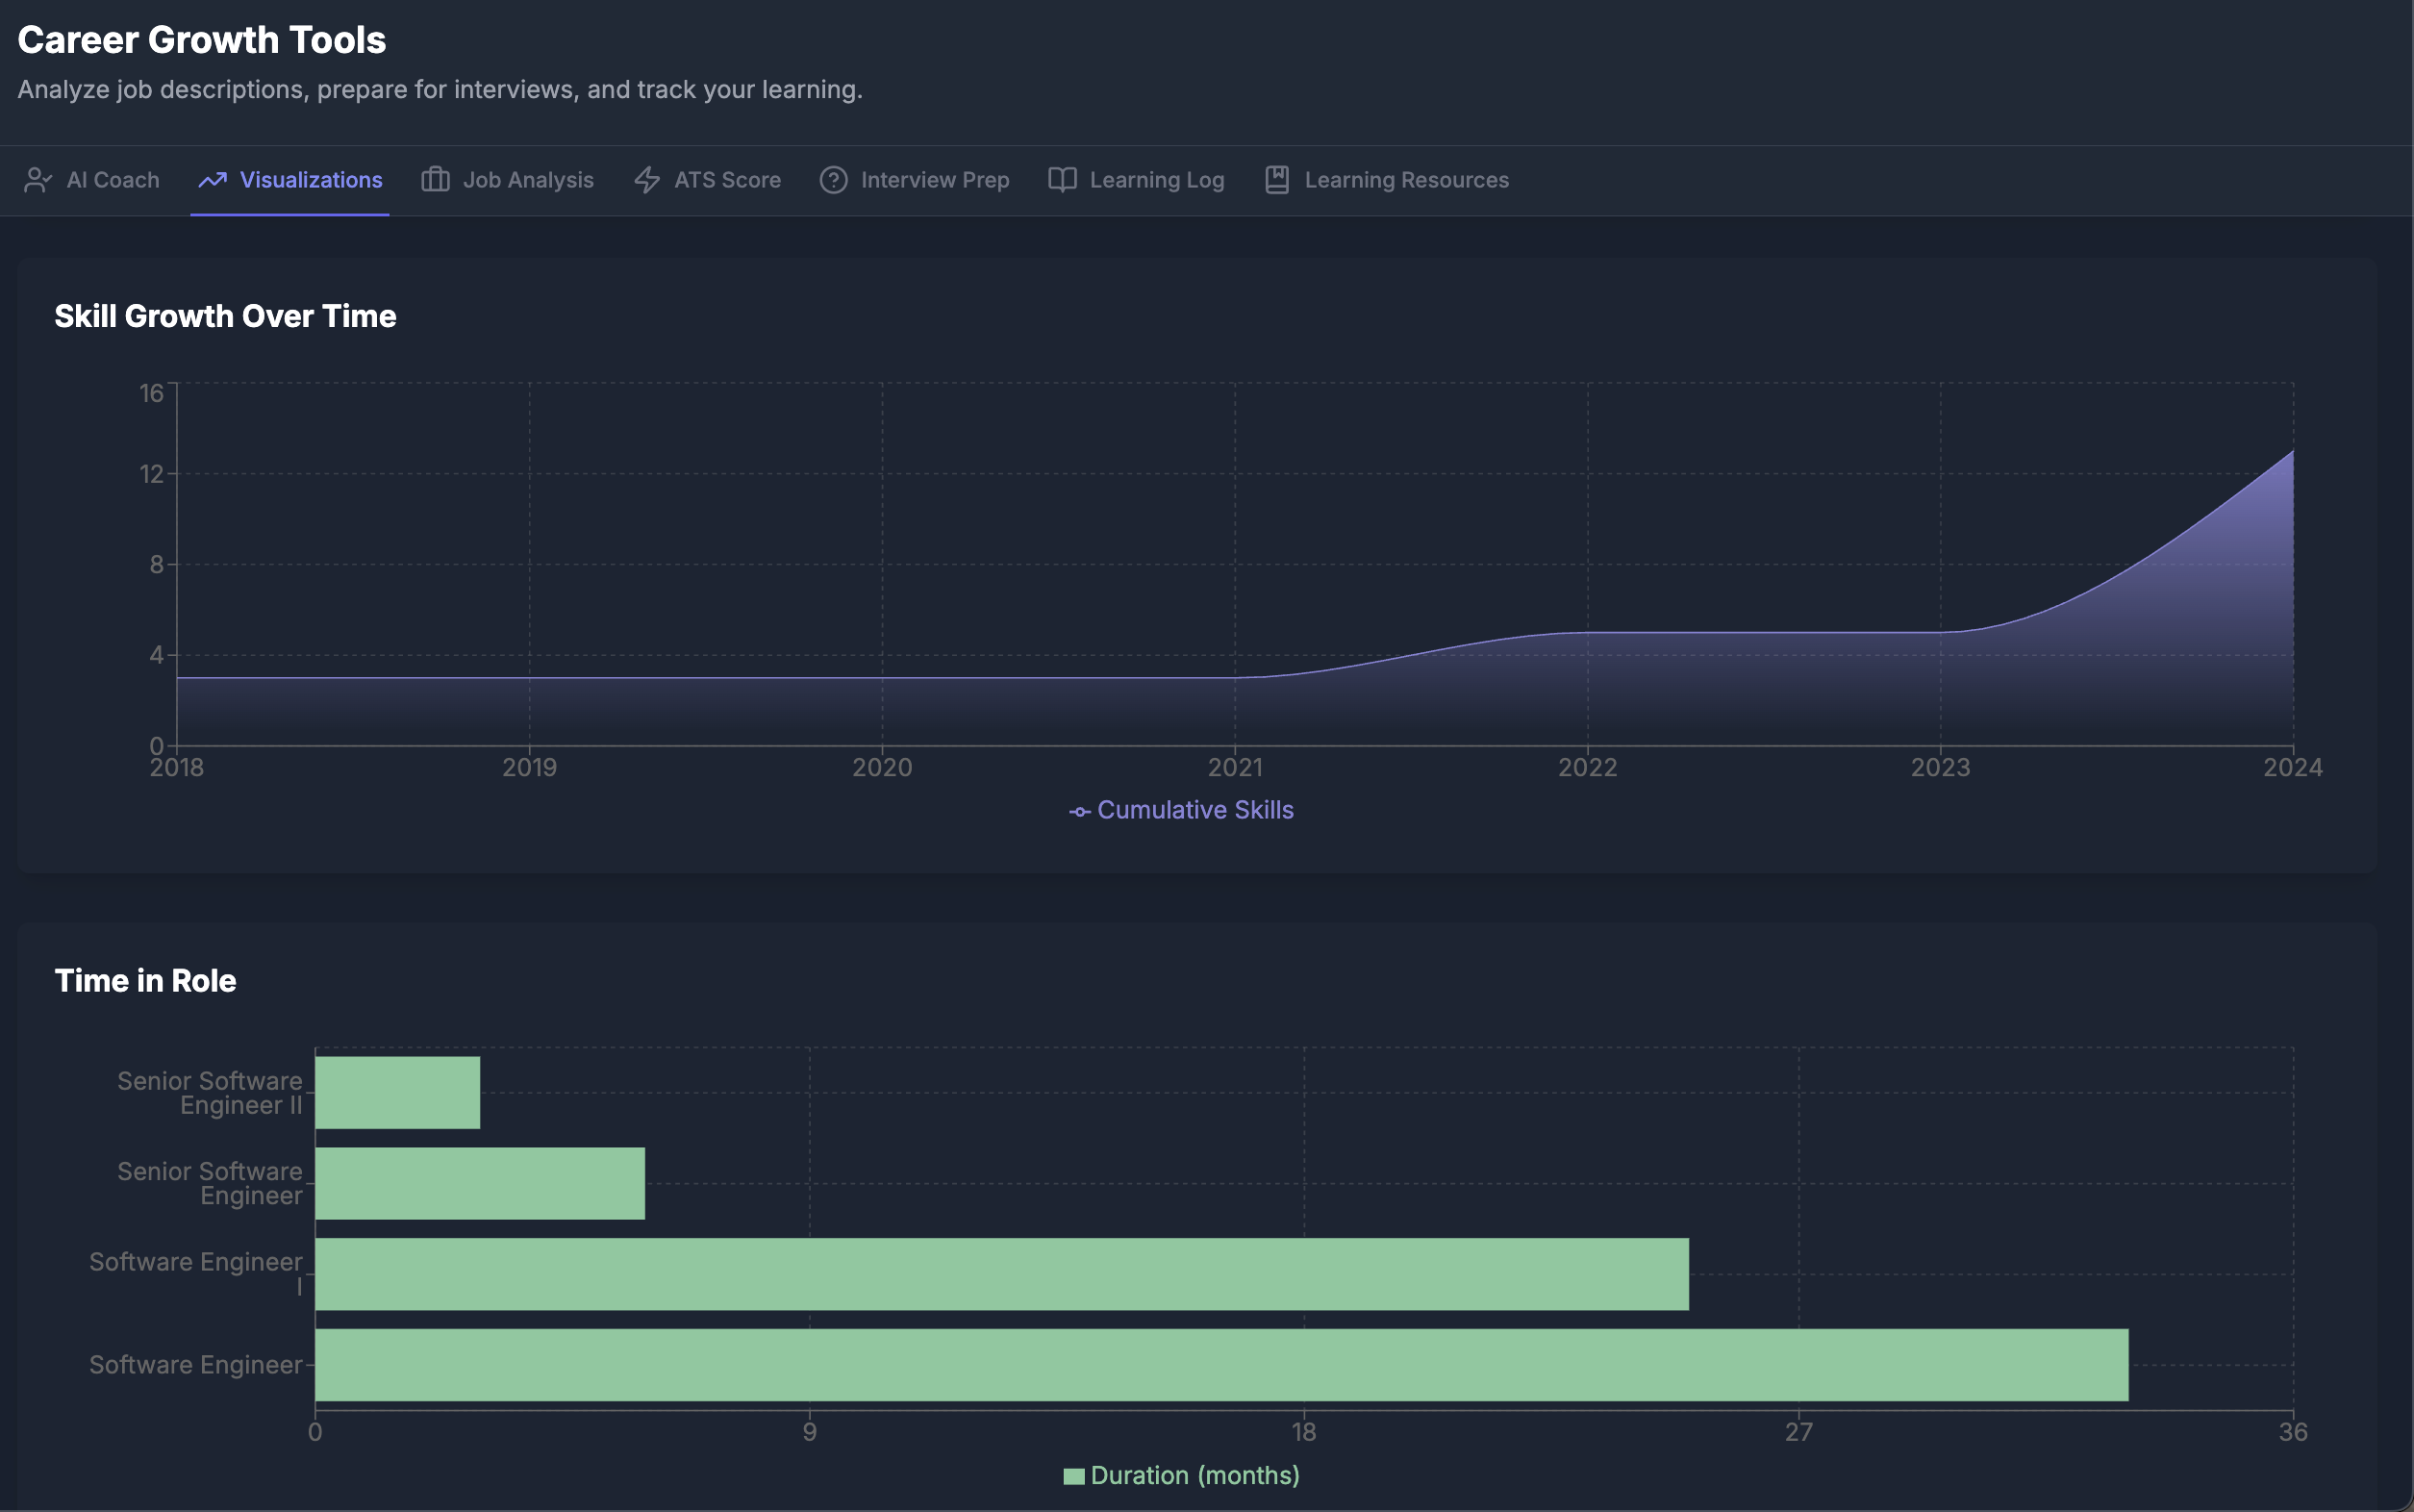Open the Job Analysis tab
Image resolution: width=2414 pixels, height=1512 pixels.
[527, 180]
